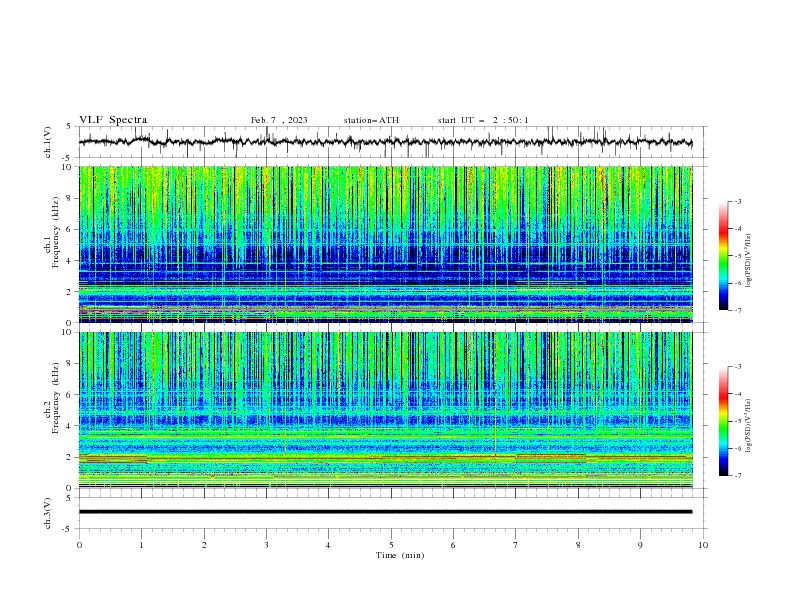Click the "-7" tick on lower colorbar
792x612 pixels.
click(x=737, y=476)
